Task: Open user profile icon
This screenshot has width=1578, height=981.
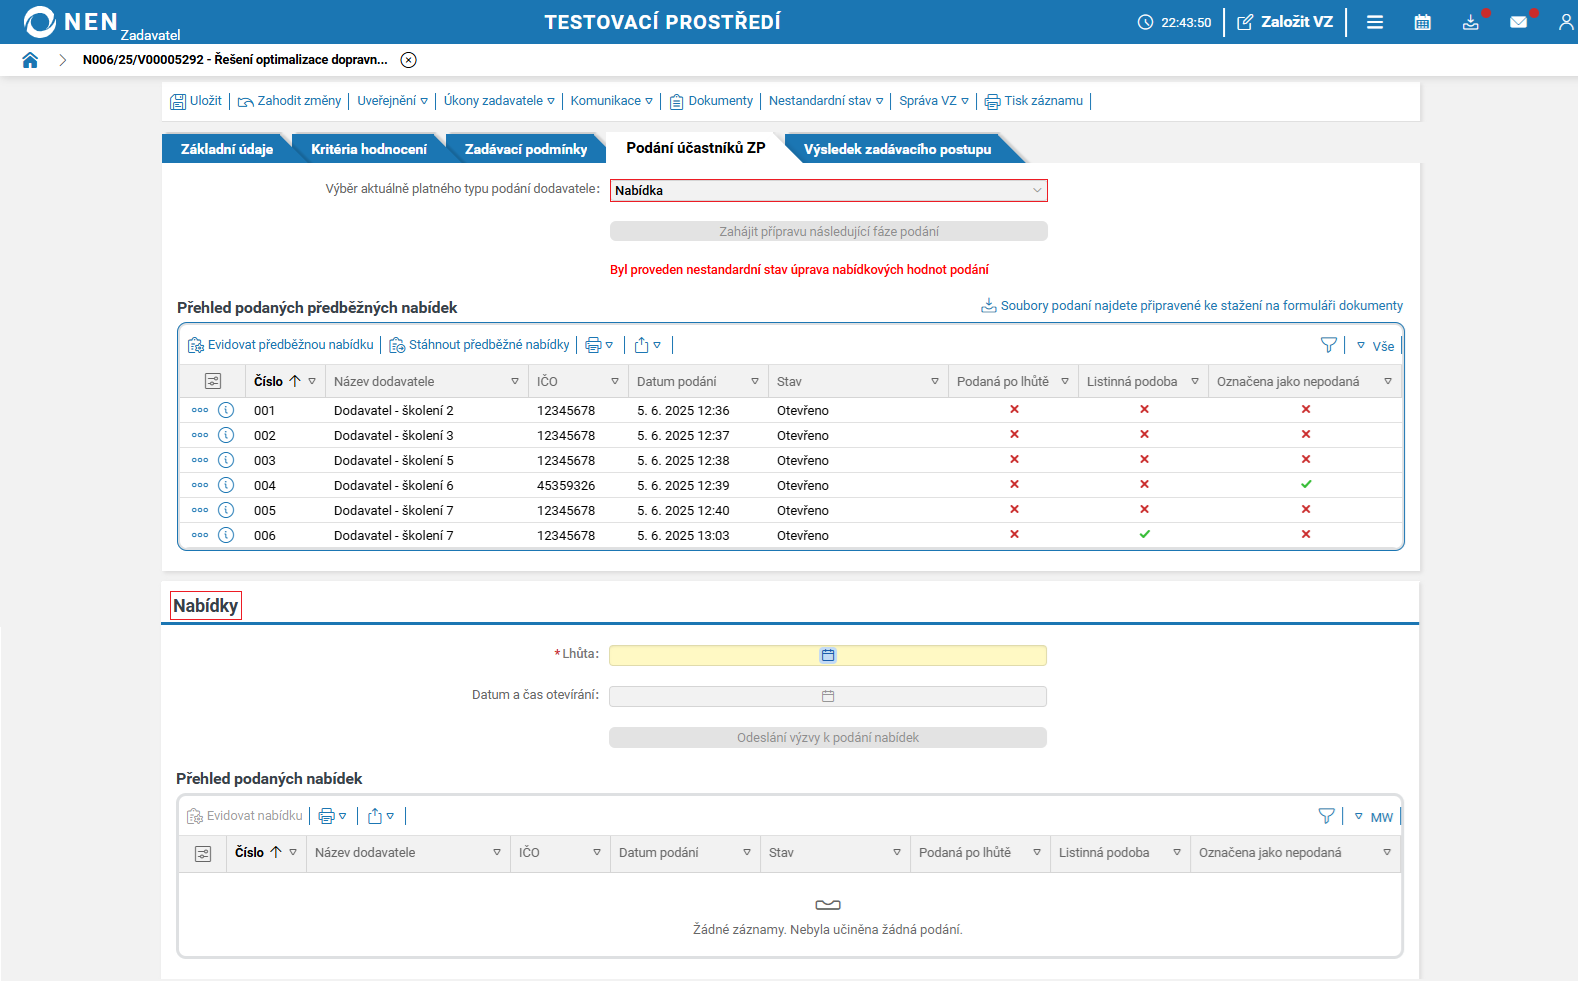Action: click(1566, 22)
